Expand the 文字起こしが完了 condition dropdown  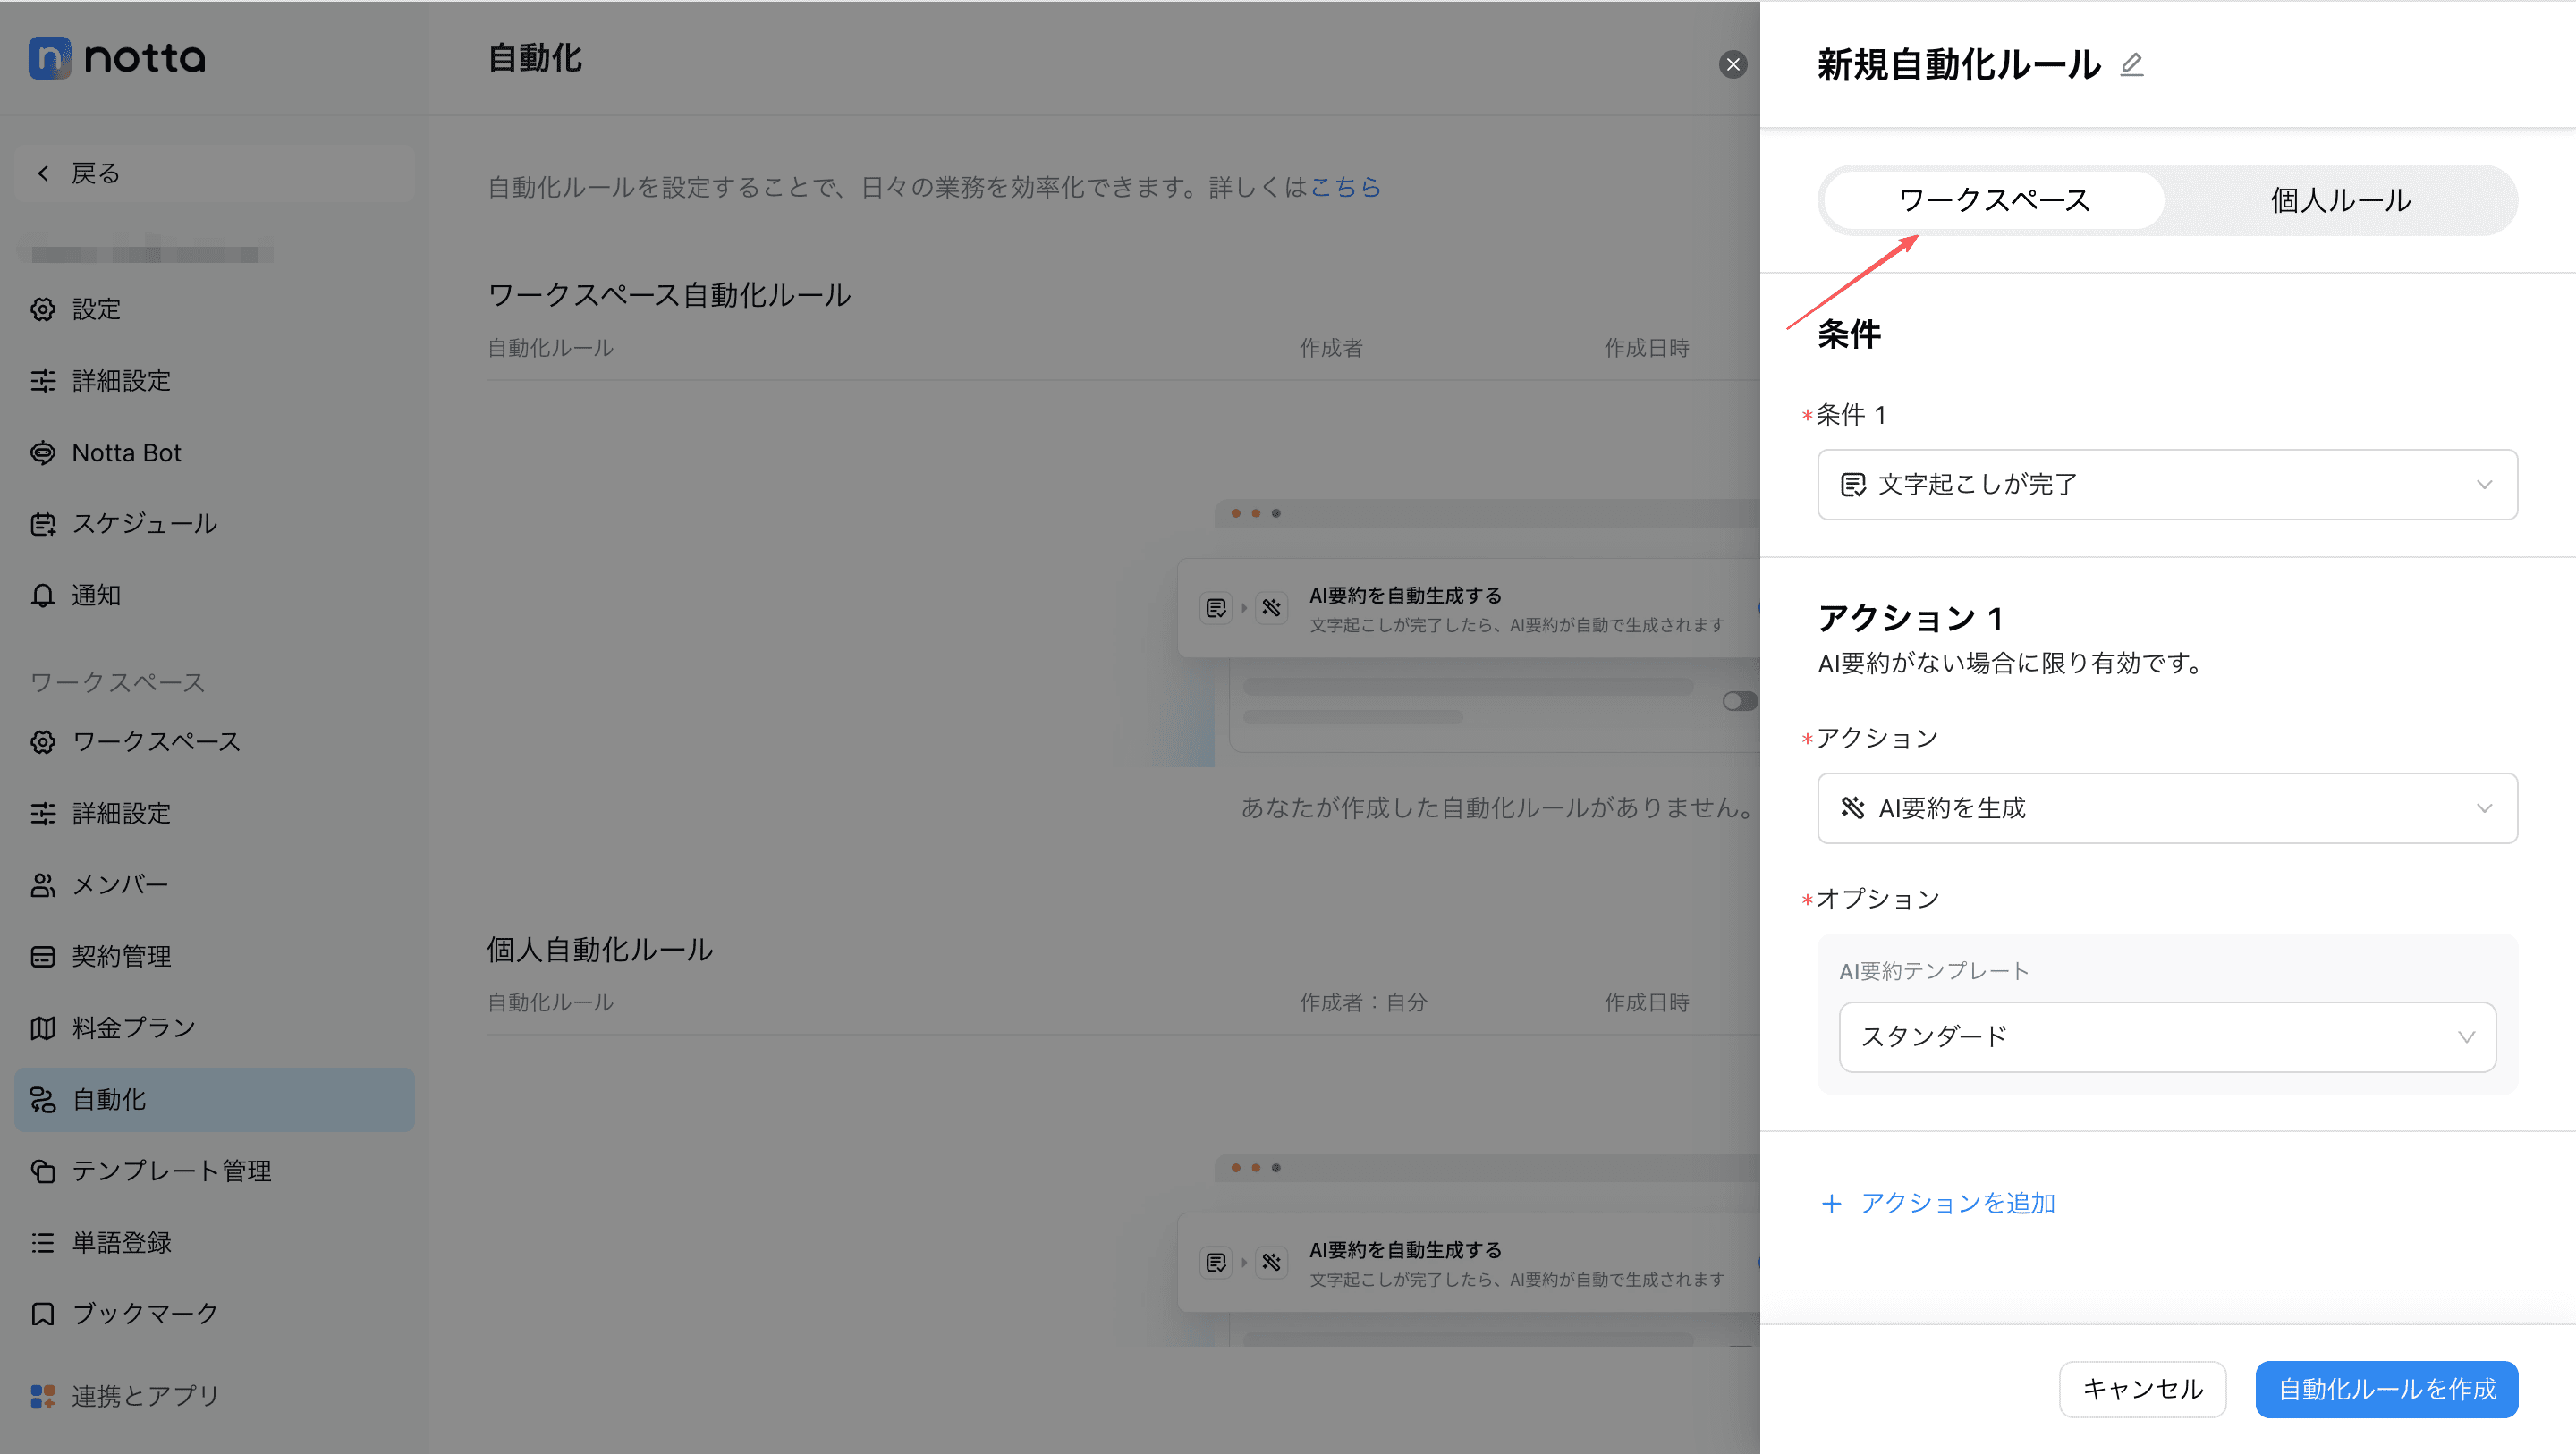coord(2166,485)
